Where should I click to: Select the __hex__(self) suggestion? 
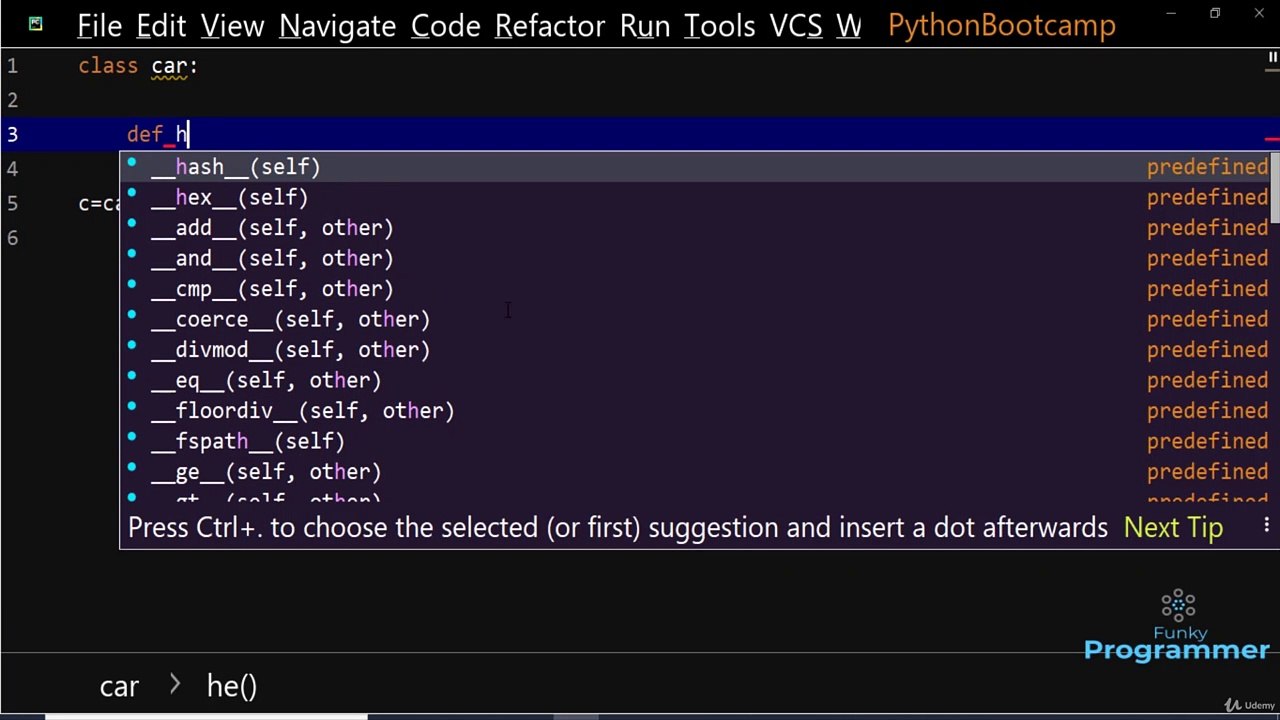(x=698, y=198)
